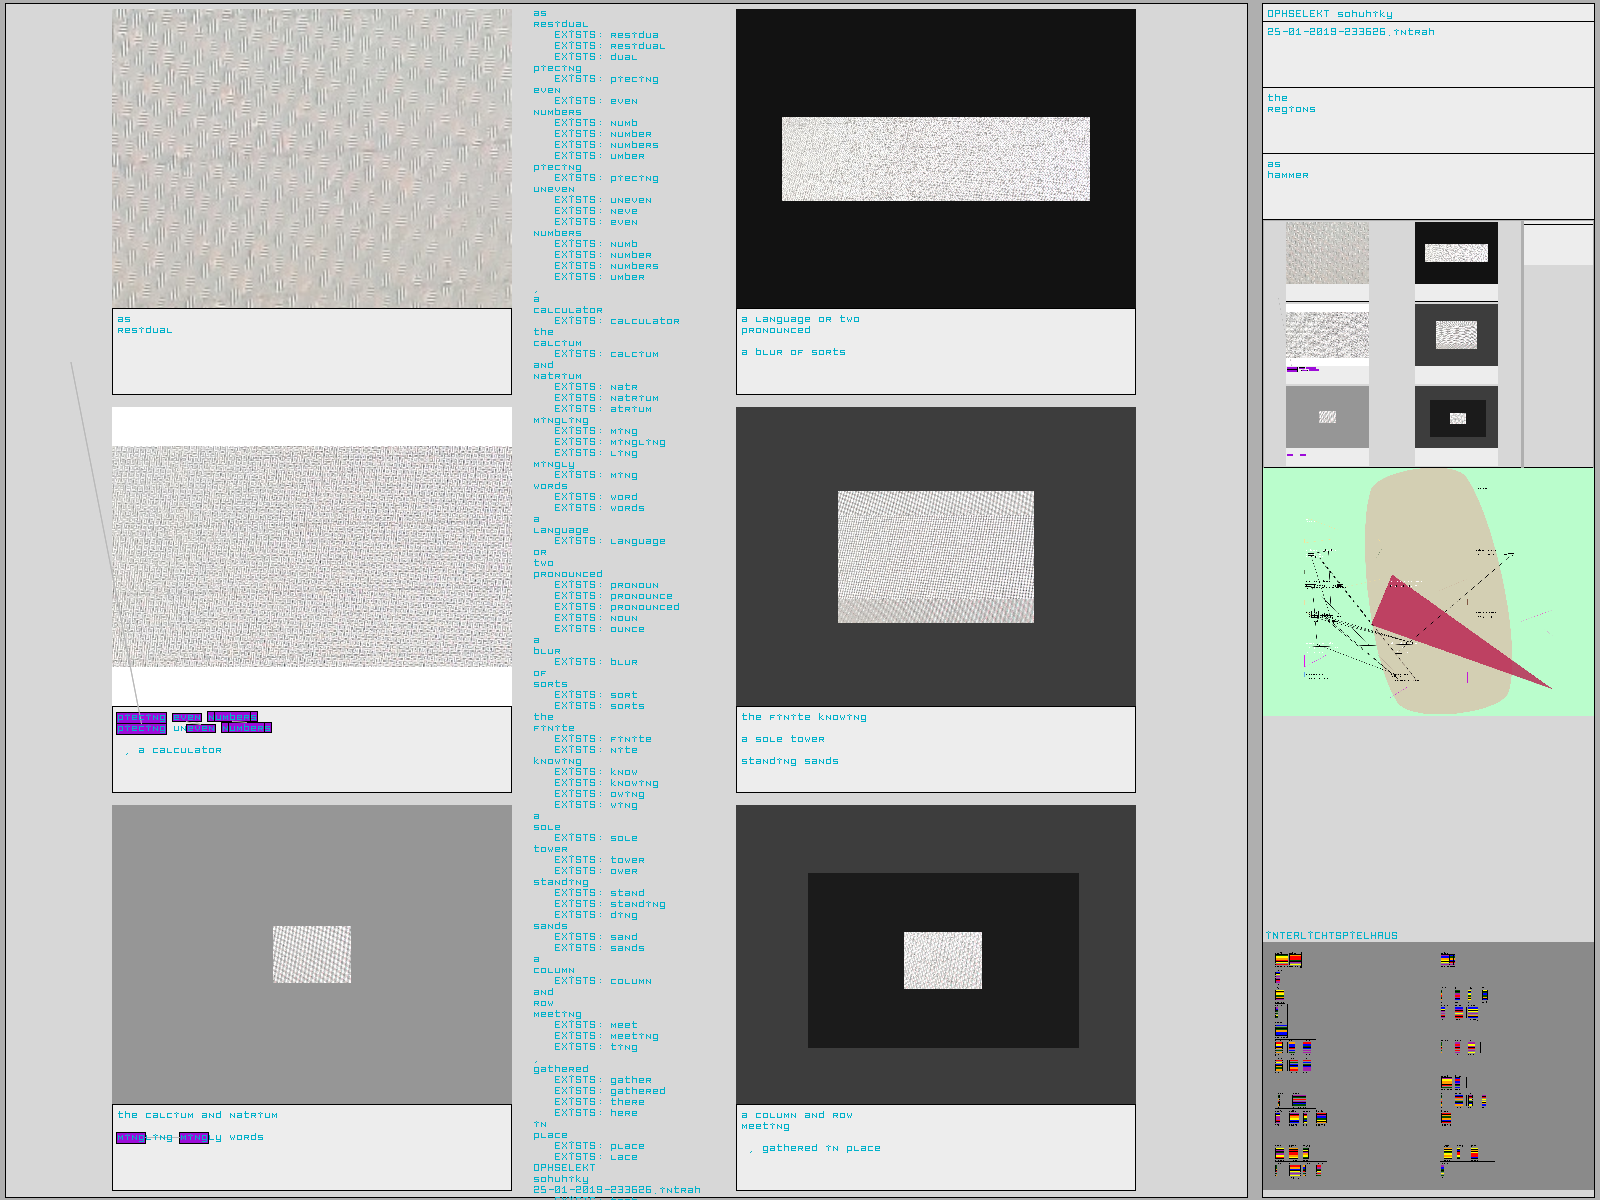
Task: Open the image above 'the finite knowing'
Action: click(935, 556)
